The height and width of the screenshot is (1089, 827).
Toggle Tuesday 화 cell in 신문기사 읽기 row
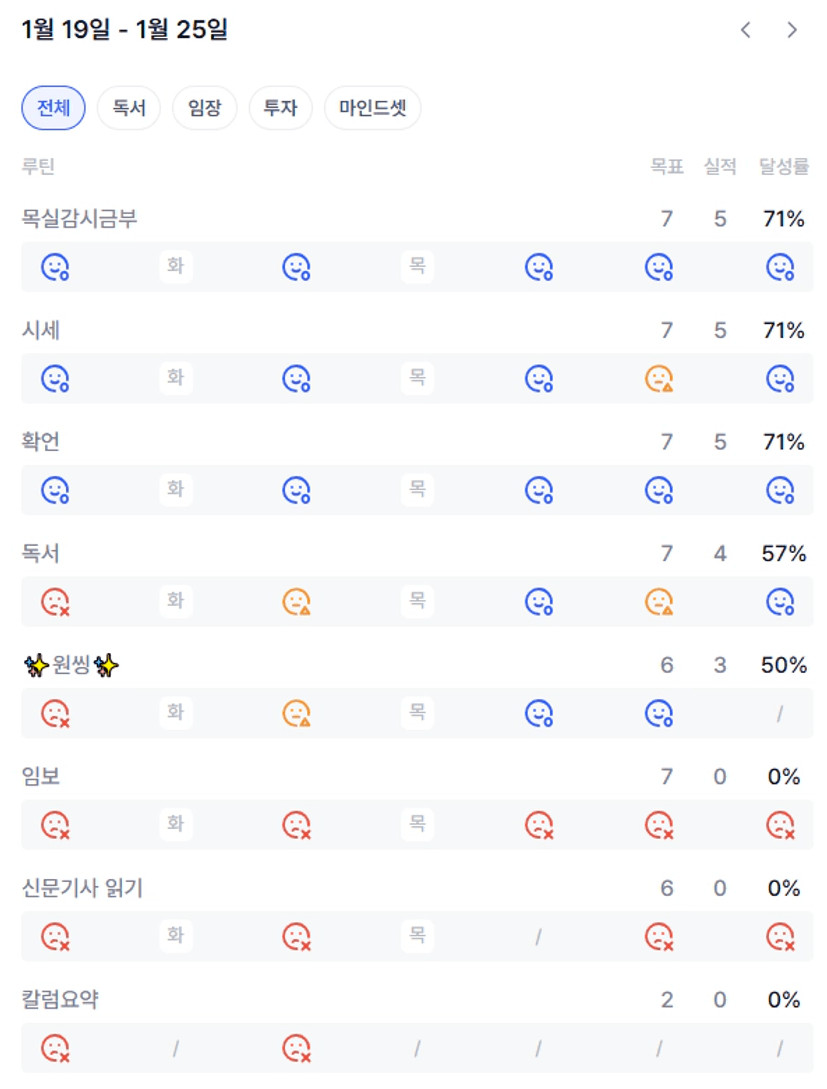click(176, 937)
